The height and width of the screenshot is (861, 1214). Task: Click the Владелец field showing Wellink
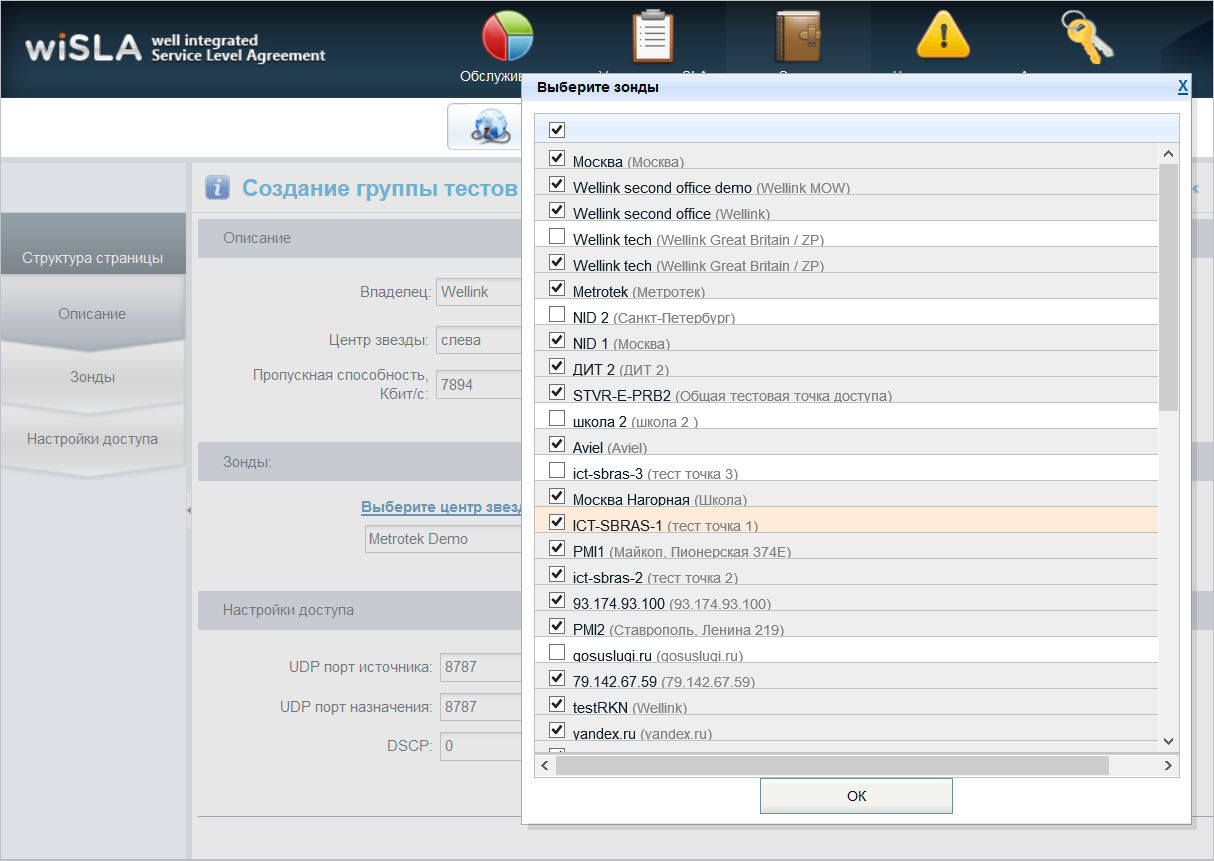click(479, 292)
